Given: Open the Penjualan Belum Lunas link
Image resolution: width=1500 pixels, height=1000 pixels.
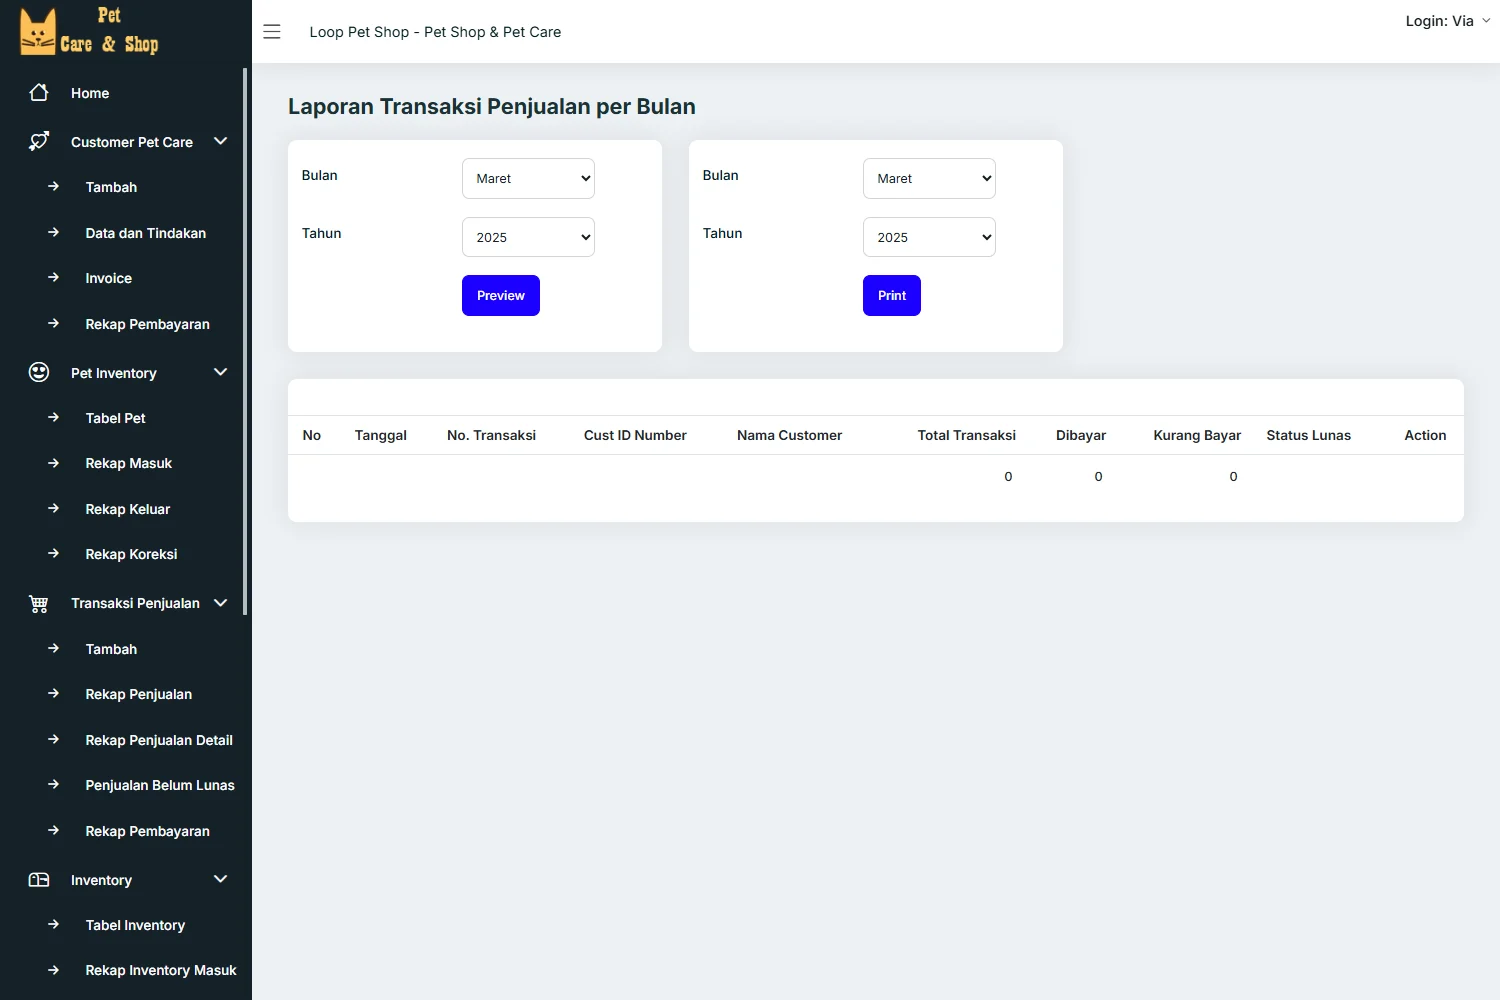Looking at the screenshot, I should [x=160, y=785].
